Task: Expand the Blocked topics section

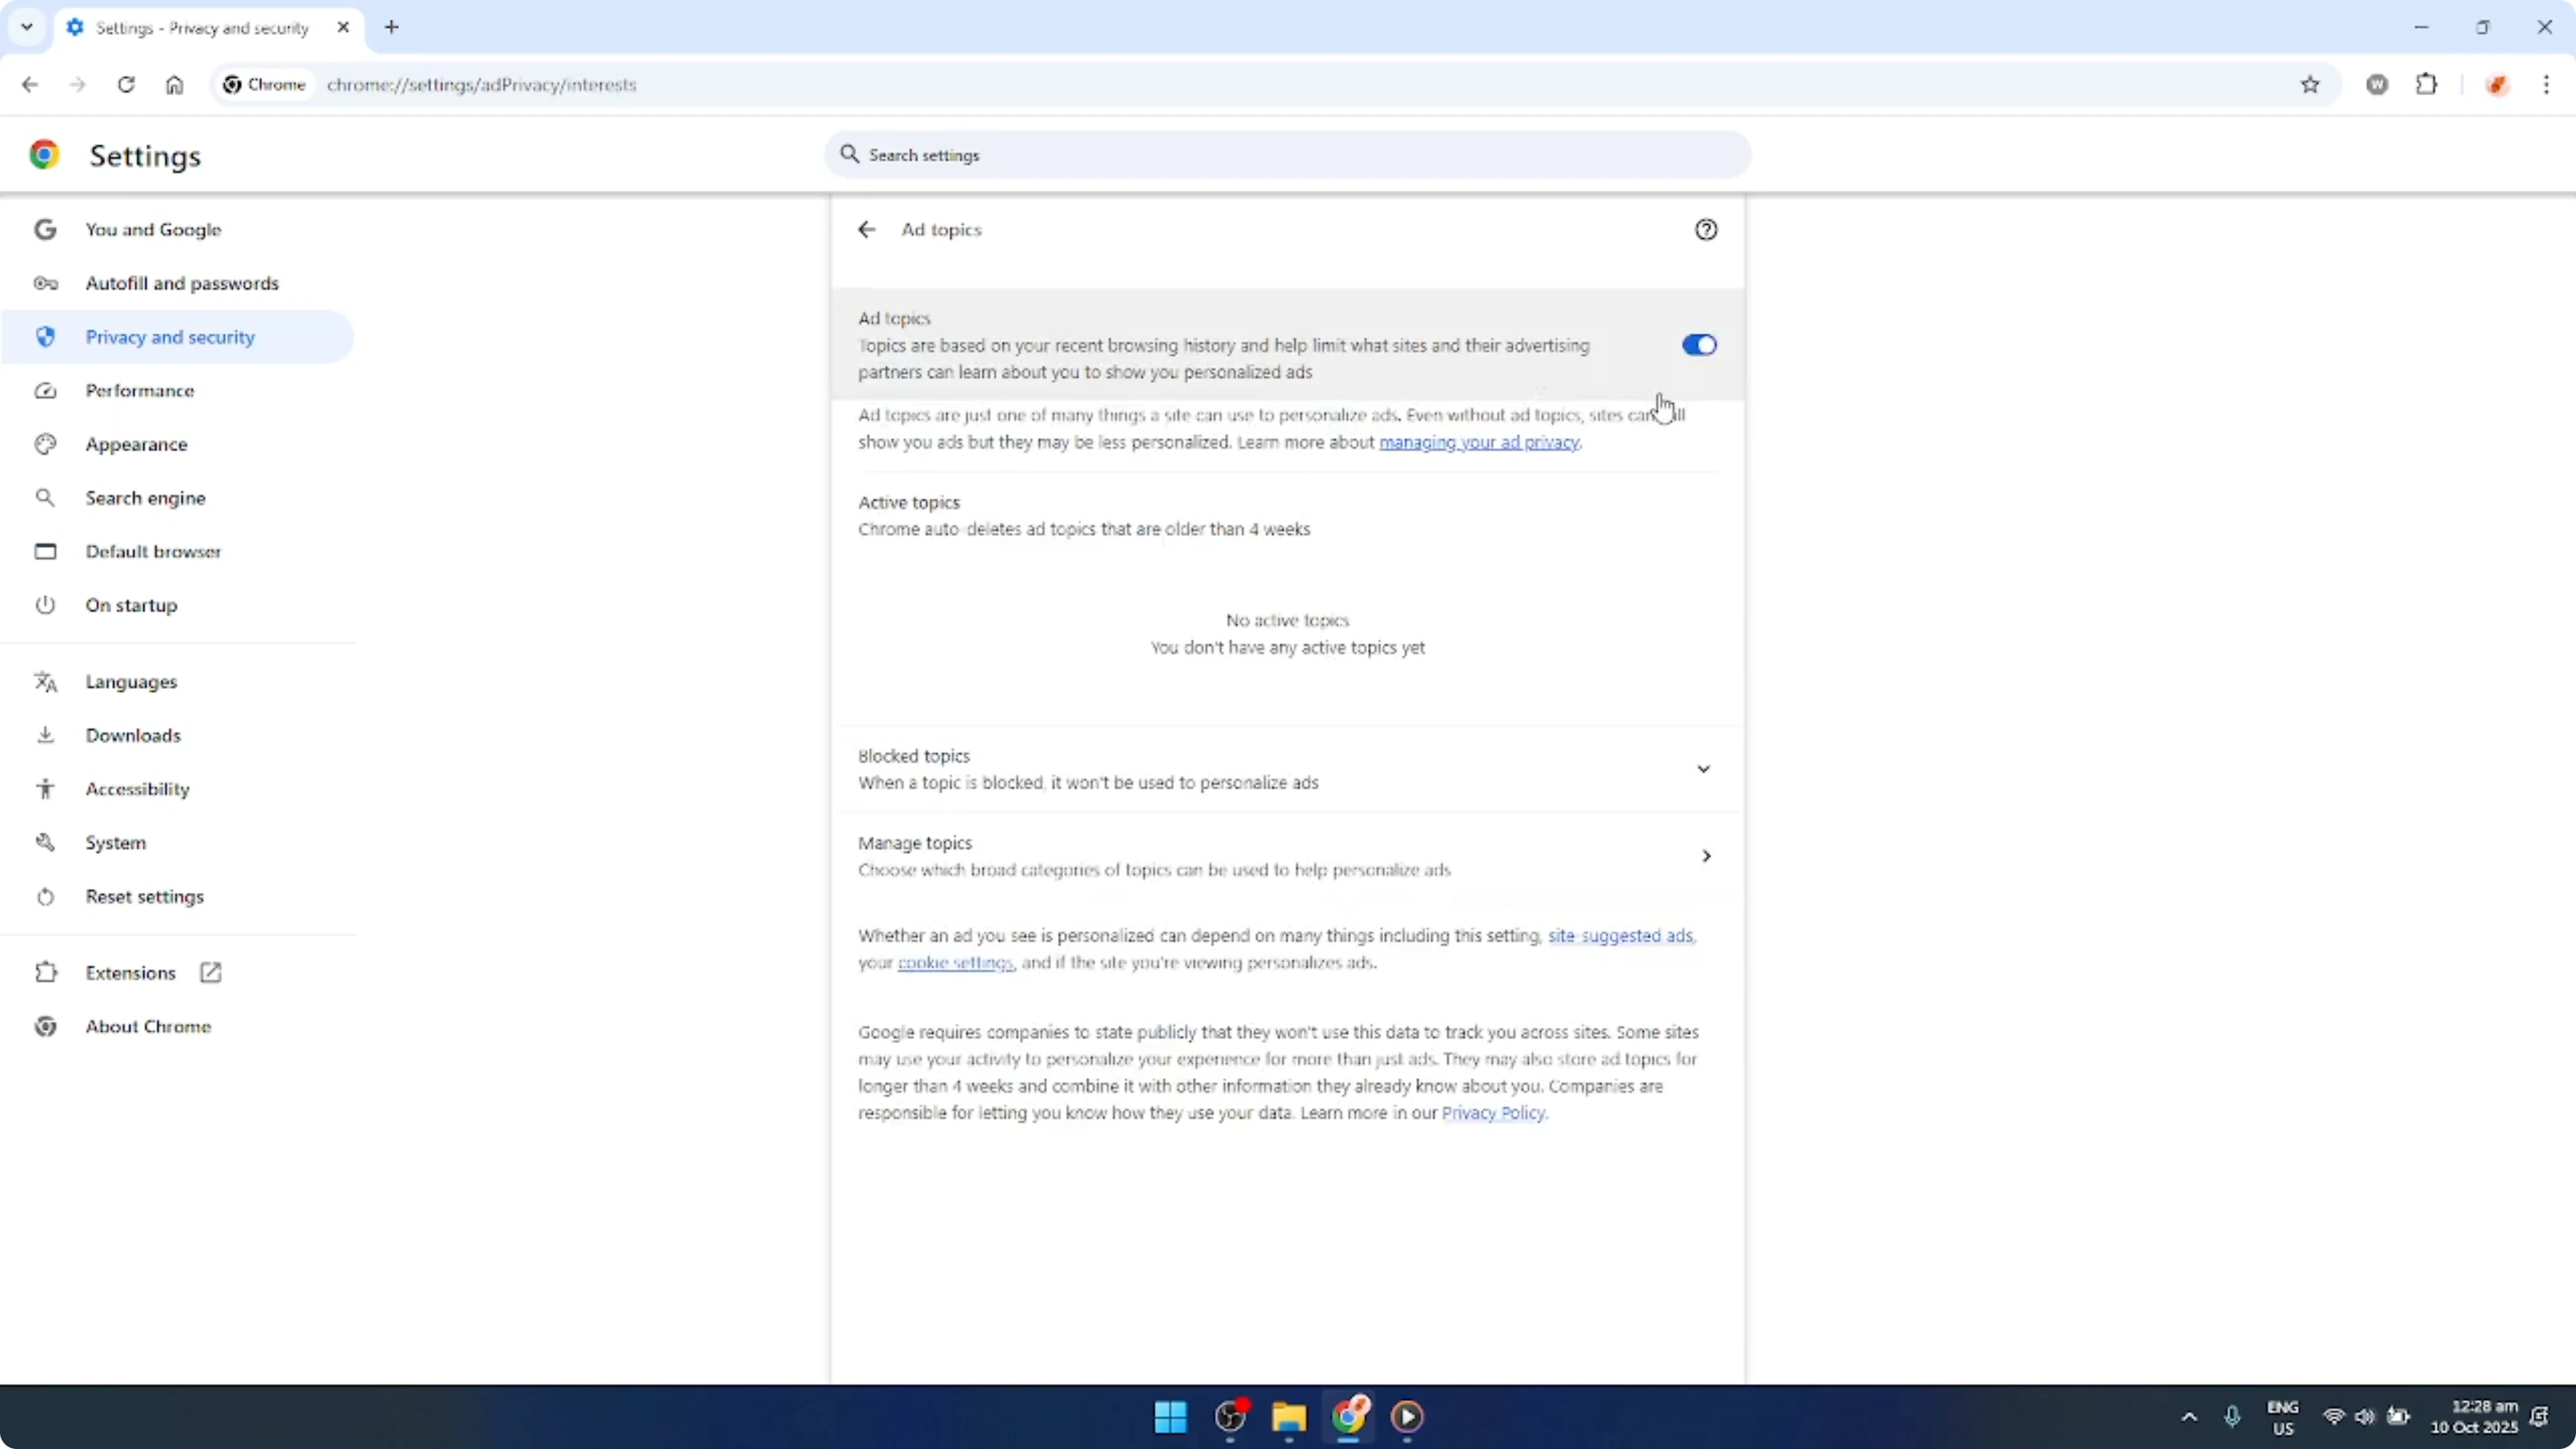Action: click(1704, 769)
